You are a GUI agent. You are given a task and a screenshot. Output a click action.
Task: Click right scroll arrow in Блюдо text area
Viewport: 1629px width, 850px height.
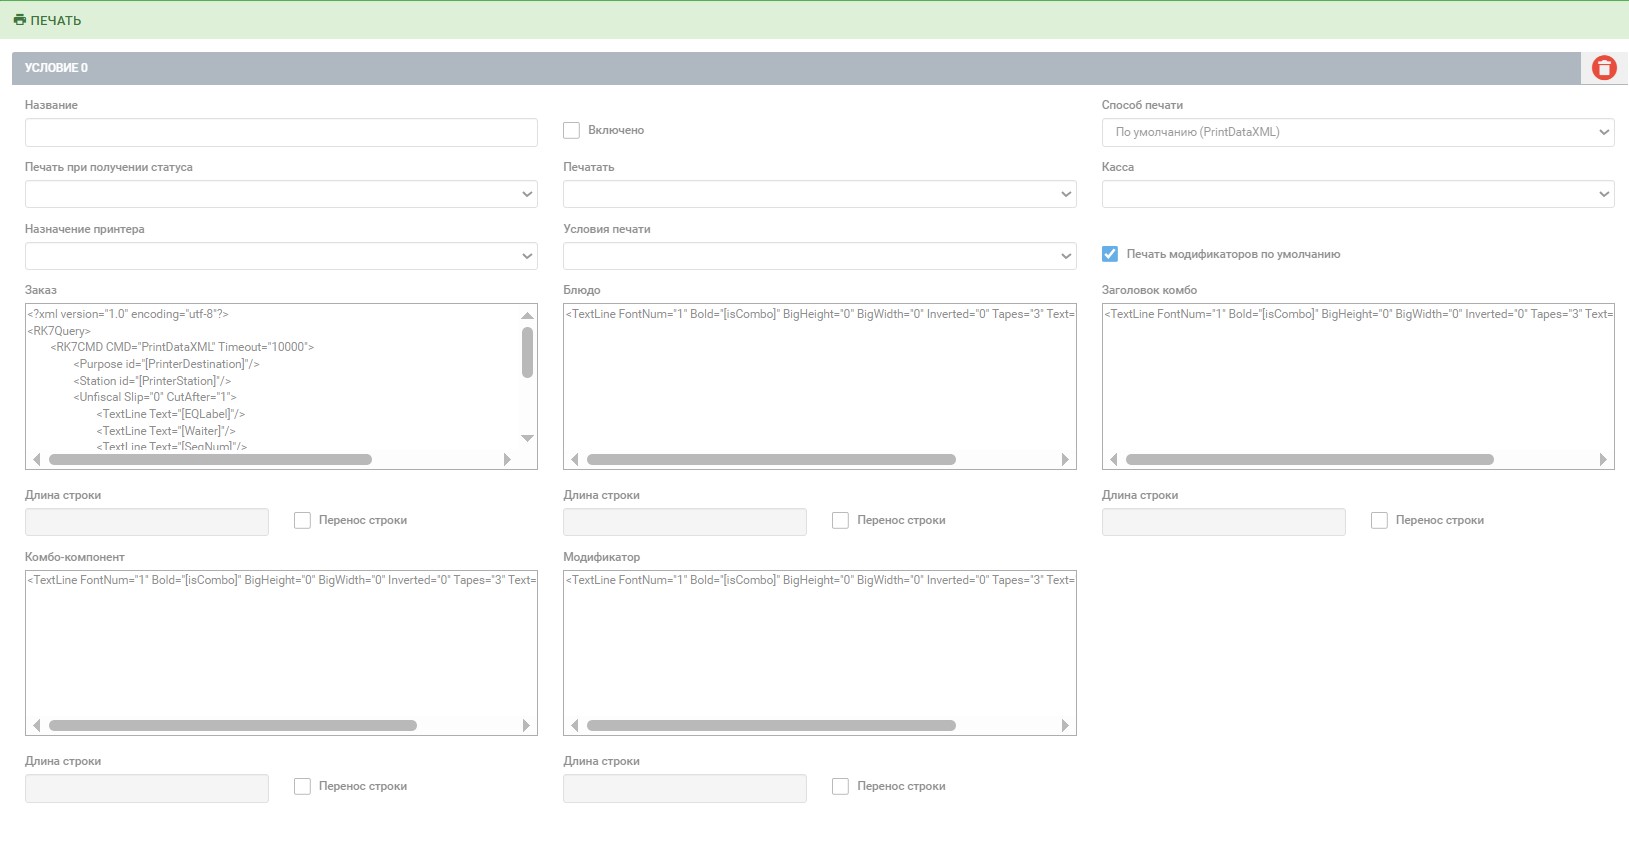tap(1065, 460)
